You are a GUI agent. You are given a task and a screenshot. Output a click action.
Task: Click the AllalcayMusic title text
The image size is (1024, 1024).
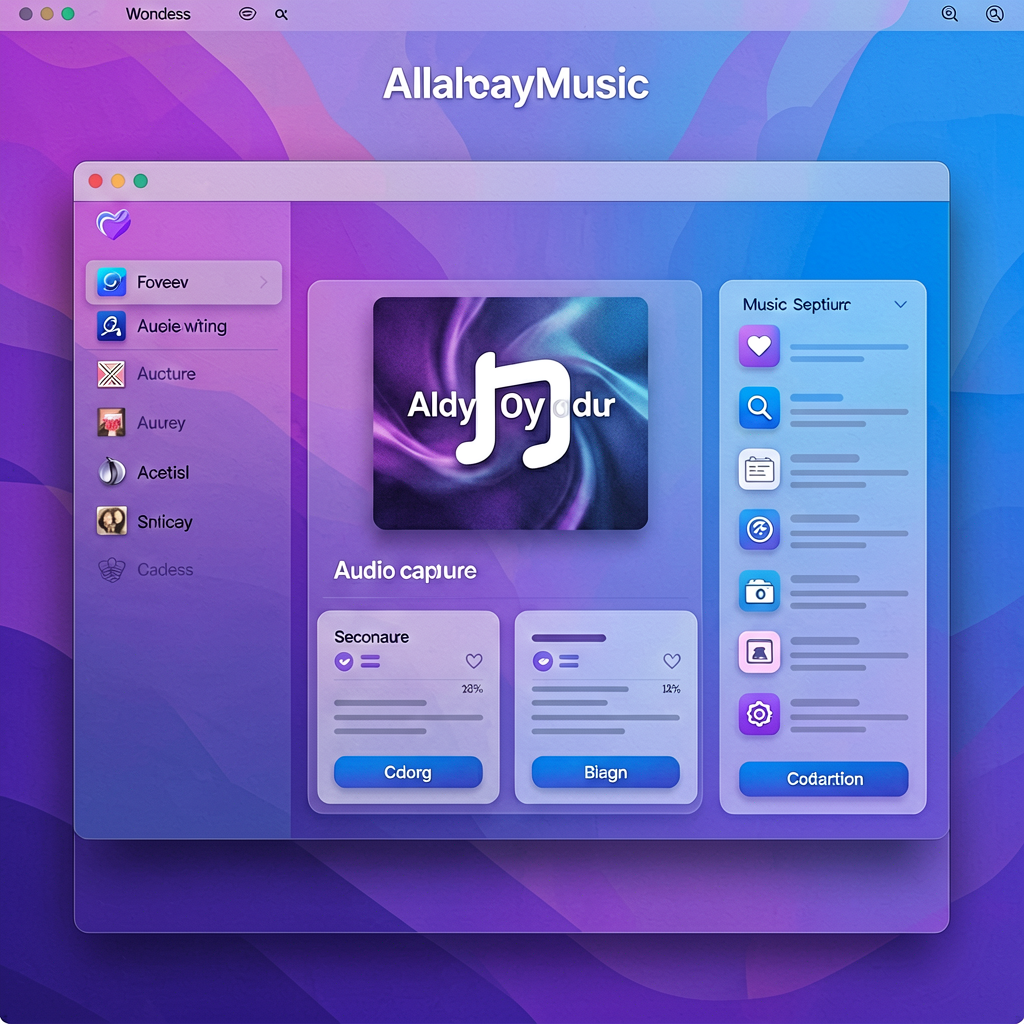pyautogui.click(x=516, y=85)
